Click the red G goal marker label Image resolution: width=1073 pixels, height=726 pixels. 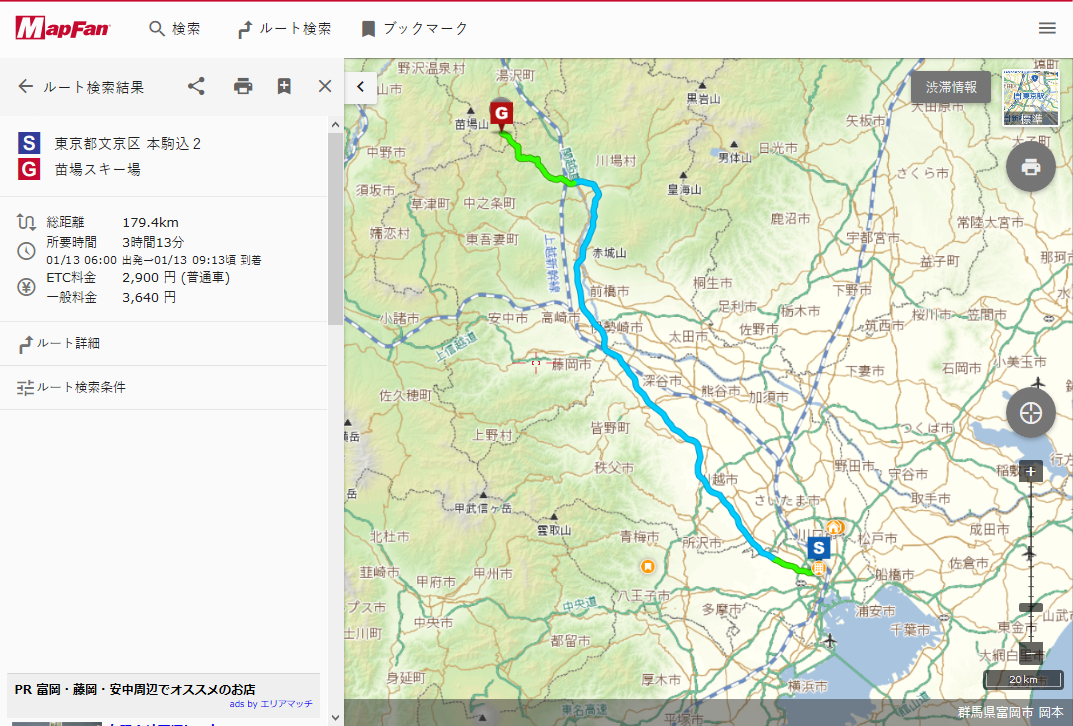coord(29,169)
